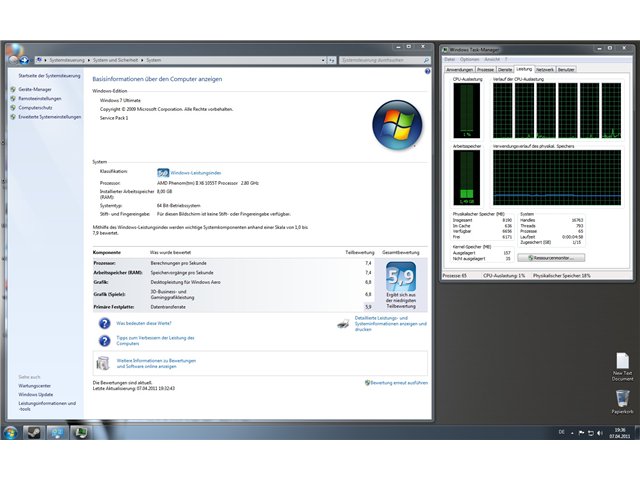
Task: Switch to the Netzwerk tab
Action: pos(545,70)
